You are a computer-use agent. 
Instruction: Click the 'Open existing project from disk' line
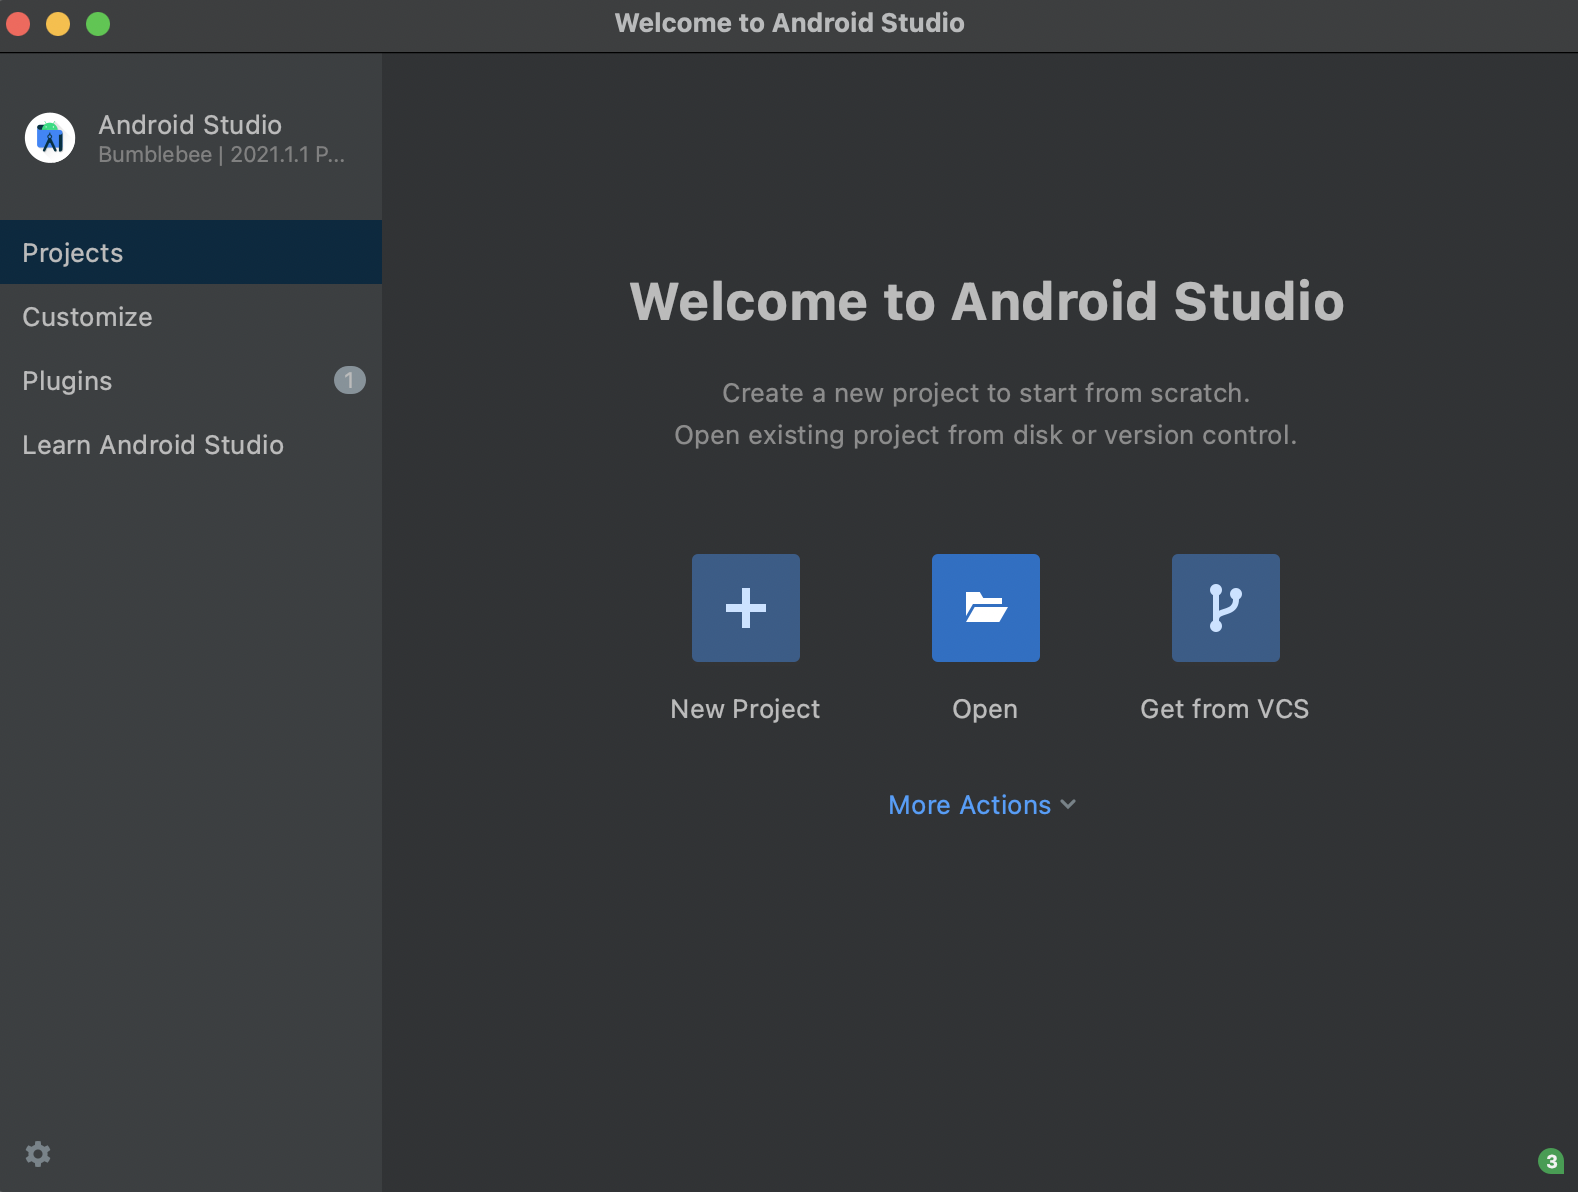point(986,435)
